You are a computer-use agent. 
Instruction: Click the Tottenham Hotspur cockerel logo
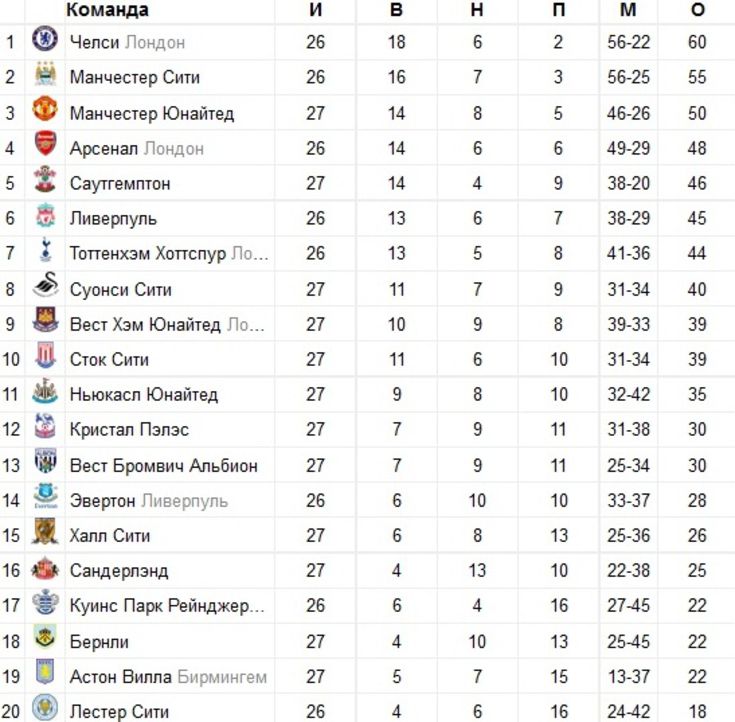[x=45, y=250]
